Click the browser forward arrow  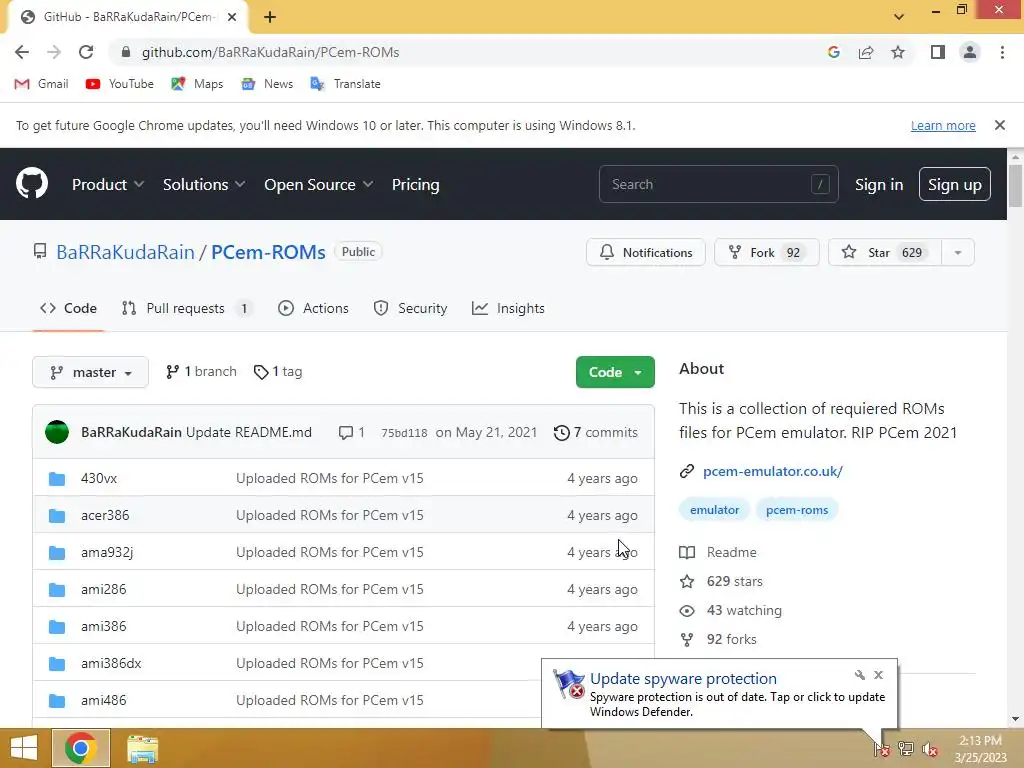tap(54, 52)
